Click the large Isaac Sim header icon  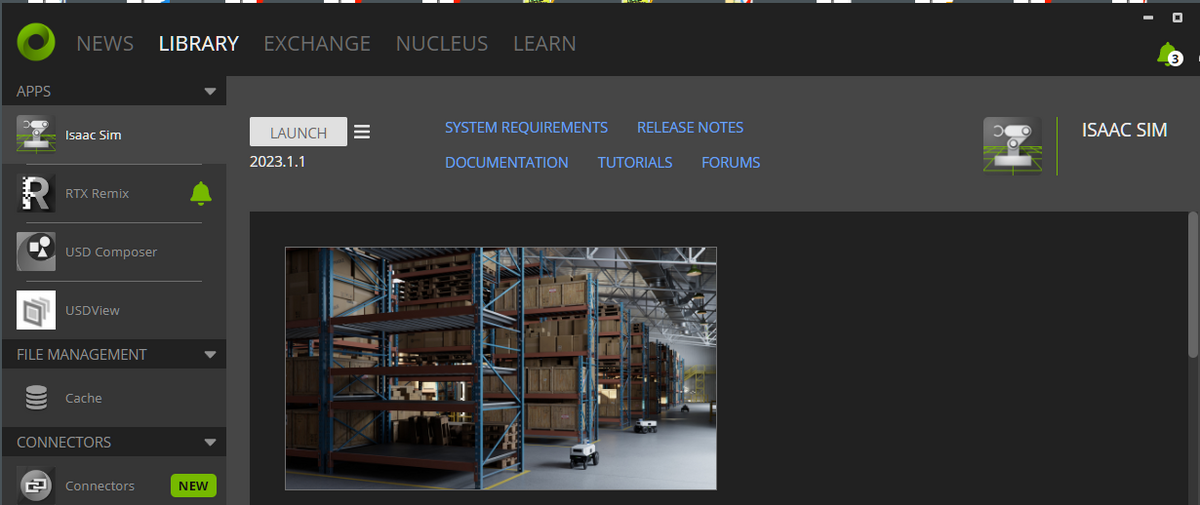click(1012, 146)
